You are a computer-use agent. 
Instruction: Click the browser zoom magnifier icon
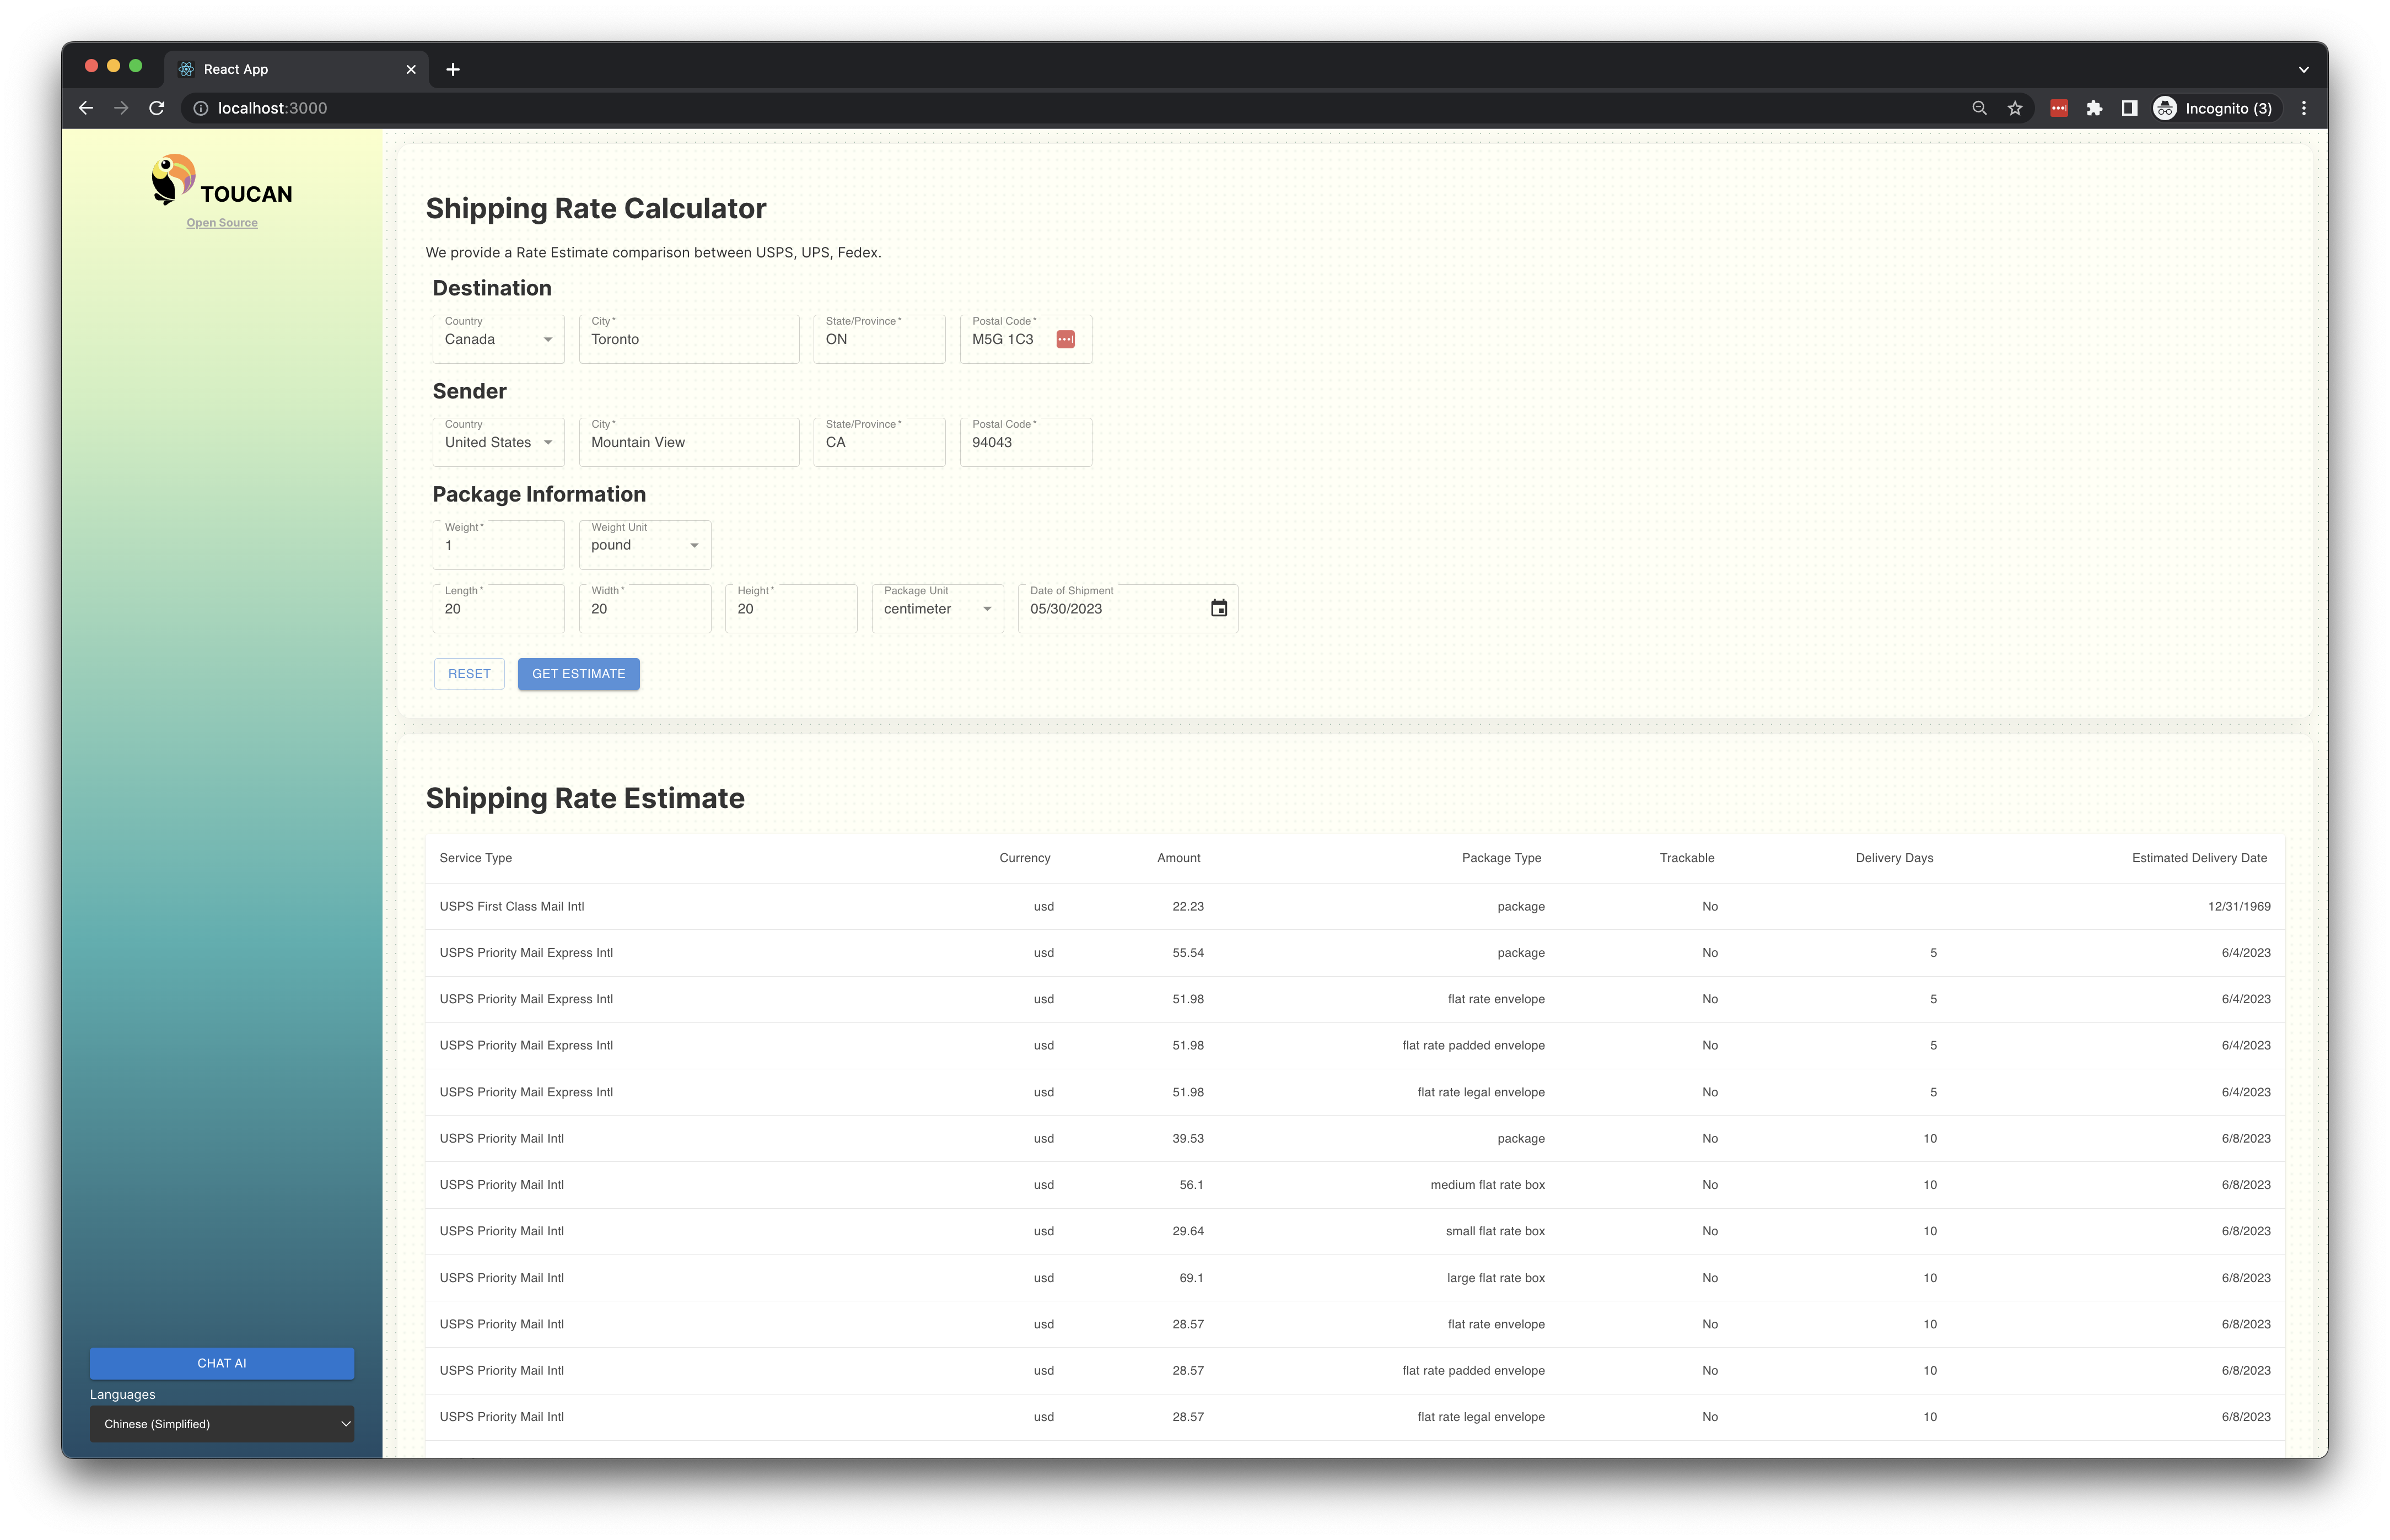(x=1978, y=108)
